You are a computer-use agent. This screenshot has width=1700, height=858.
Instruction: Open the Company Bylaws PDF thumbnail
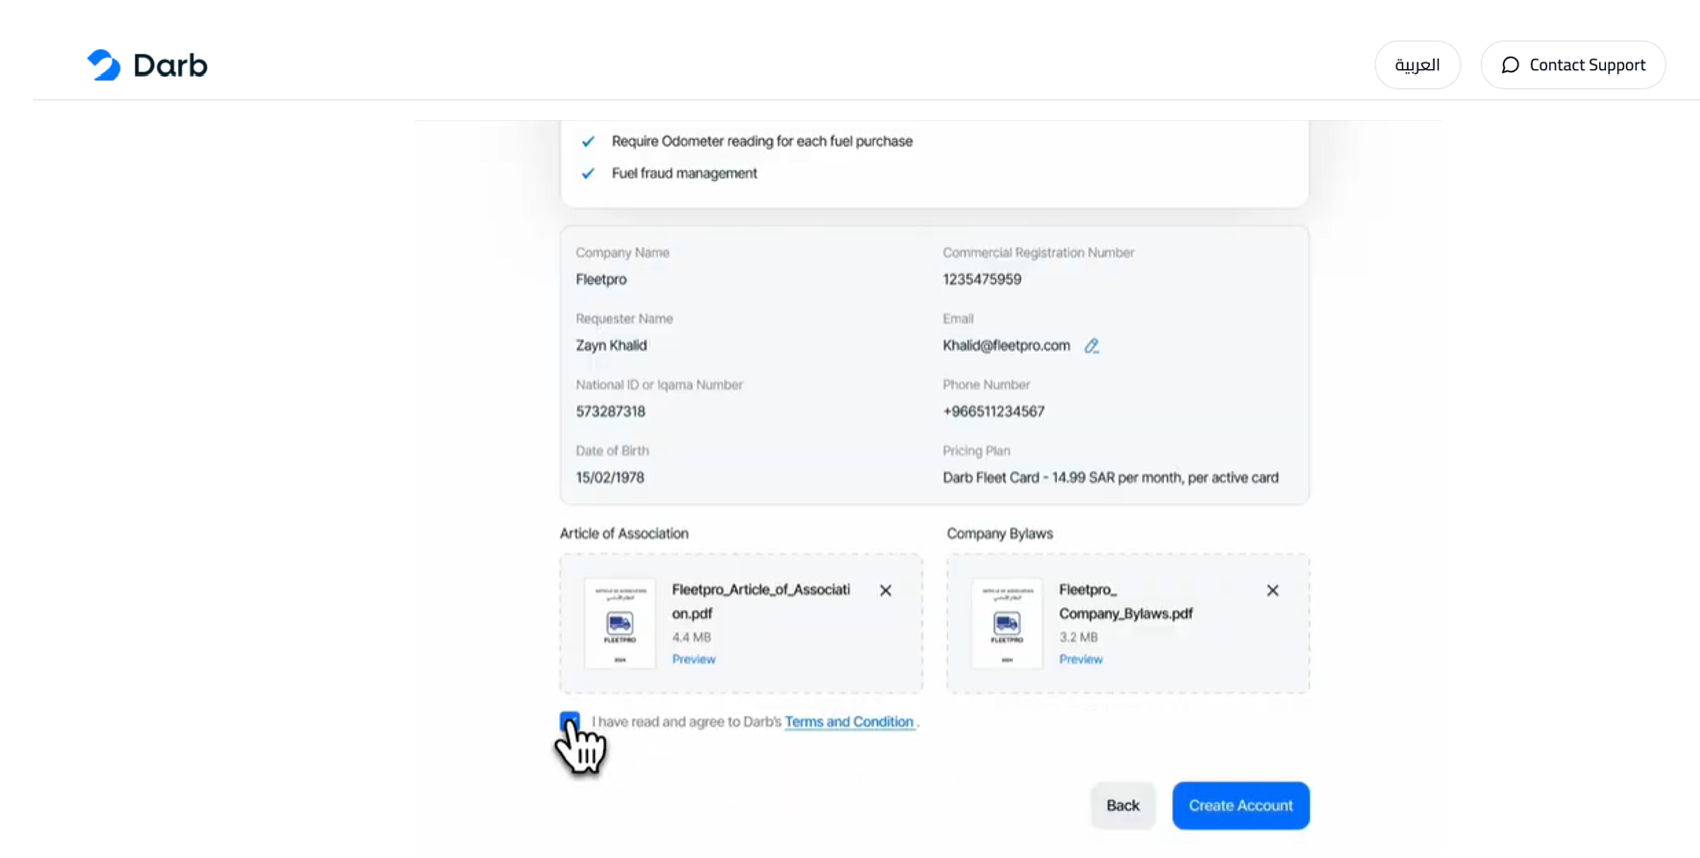(x=1007, y=623)
